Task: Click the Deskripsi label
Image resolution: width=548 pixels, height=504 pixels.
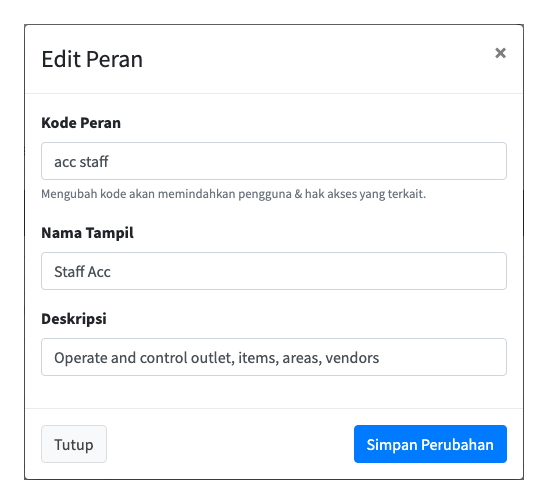Action: 74,319
